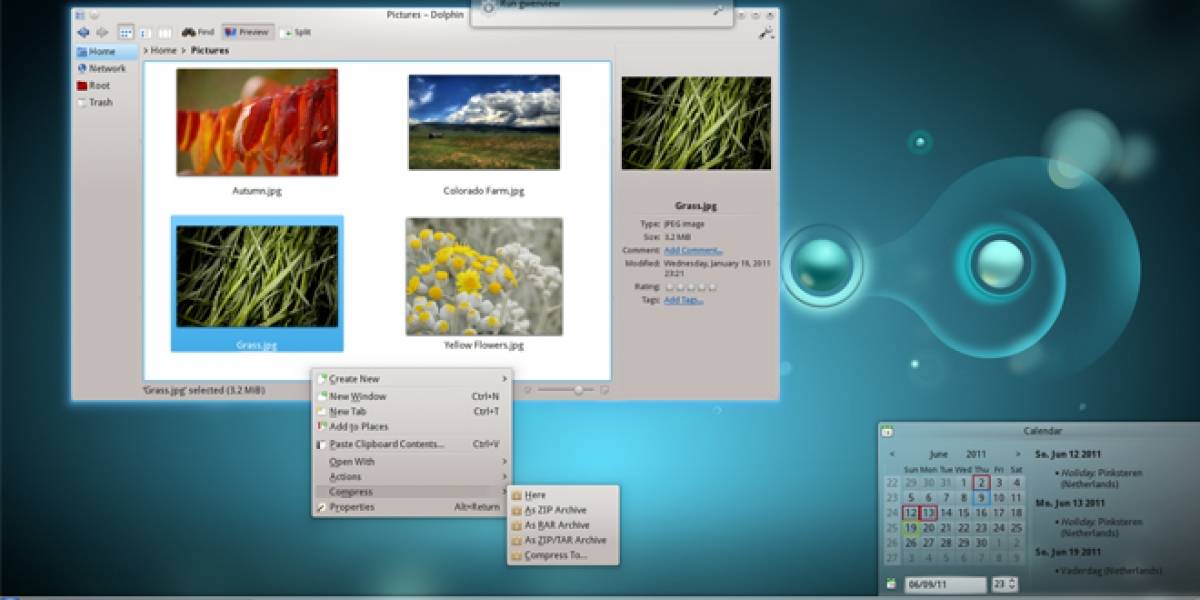1200x600 pixels.
Task: Click zoom out icon beside slider
Action: pos(527,390)
